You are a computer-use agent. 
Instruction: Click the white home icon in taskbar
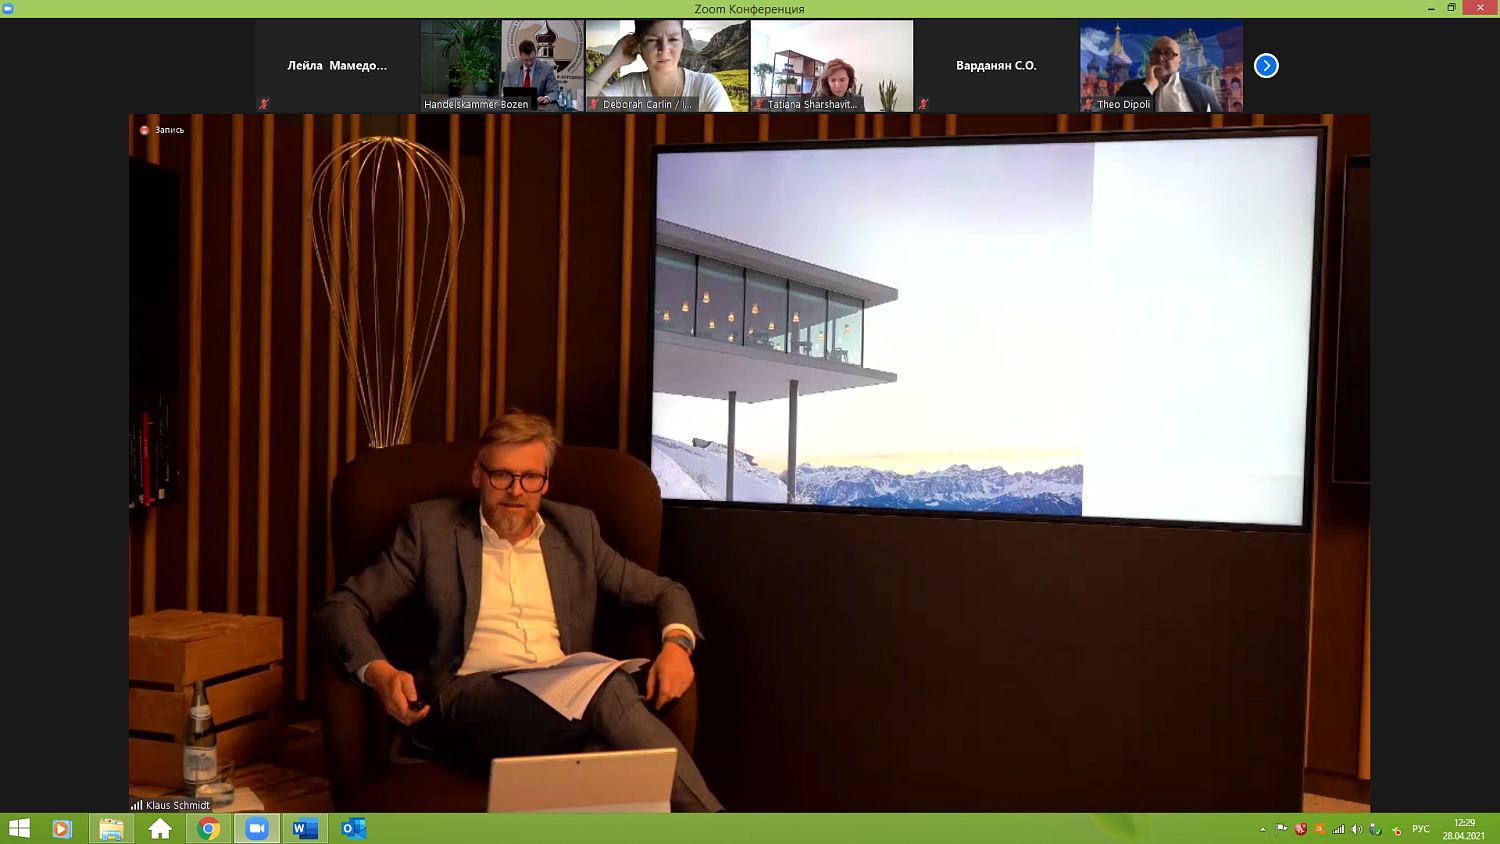click(160, 828)
